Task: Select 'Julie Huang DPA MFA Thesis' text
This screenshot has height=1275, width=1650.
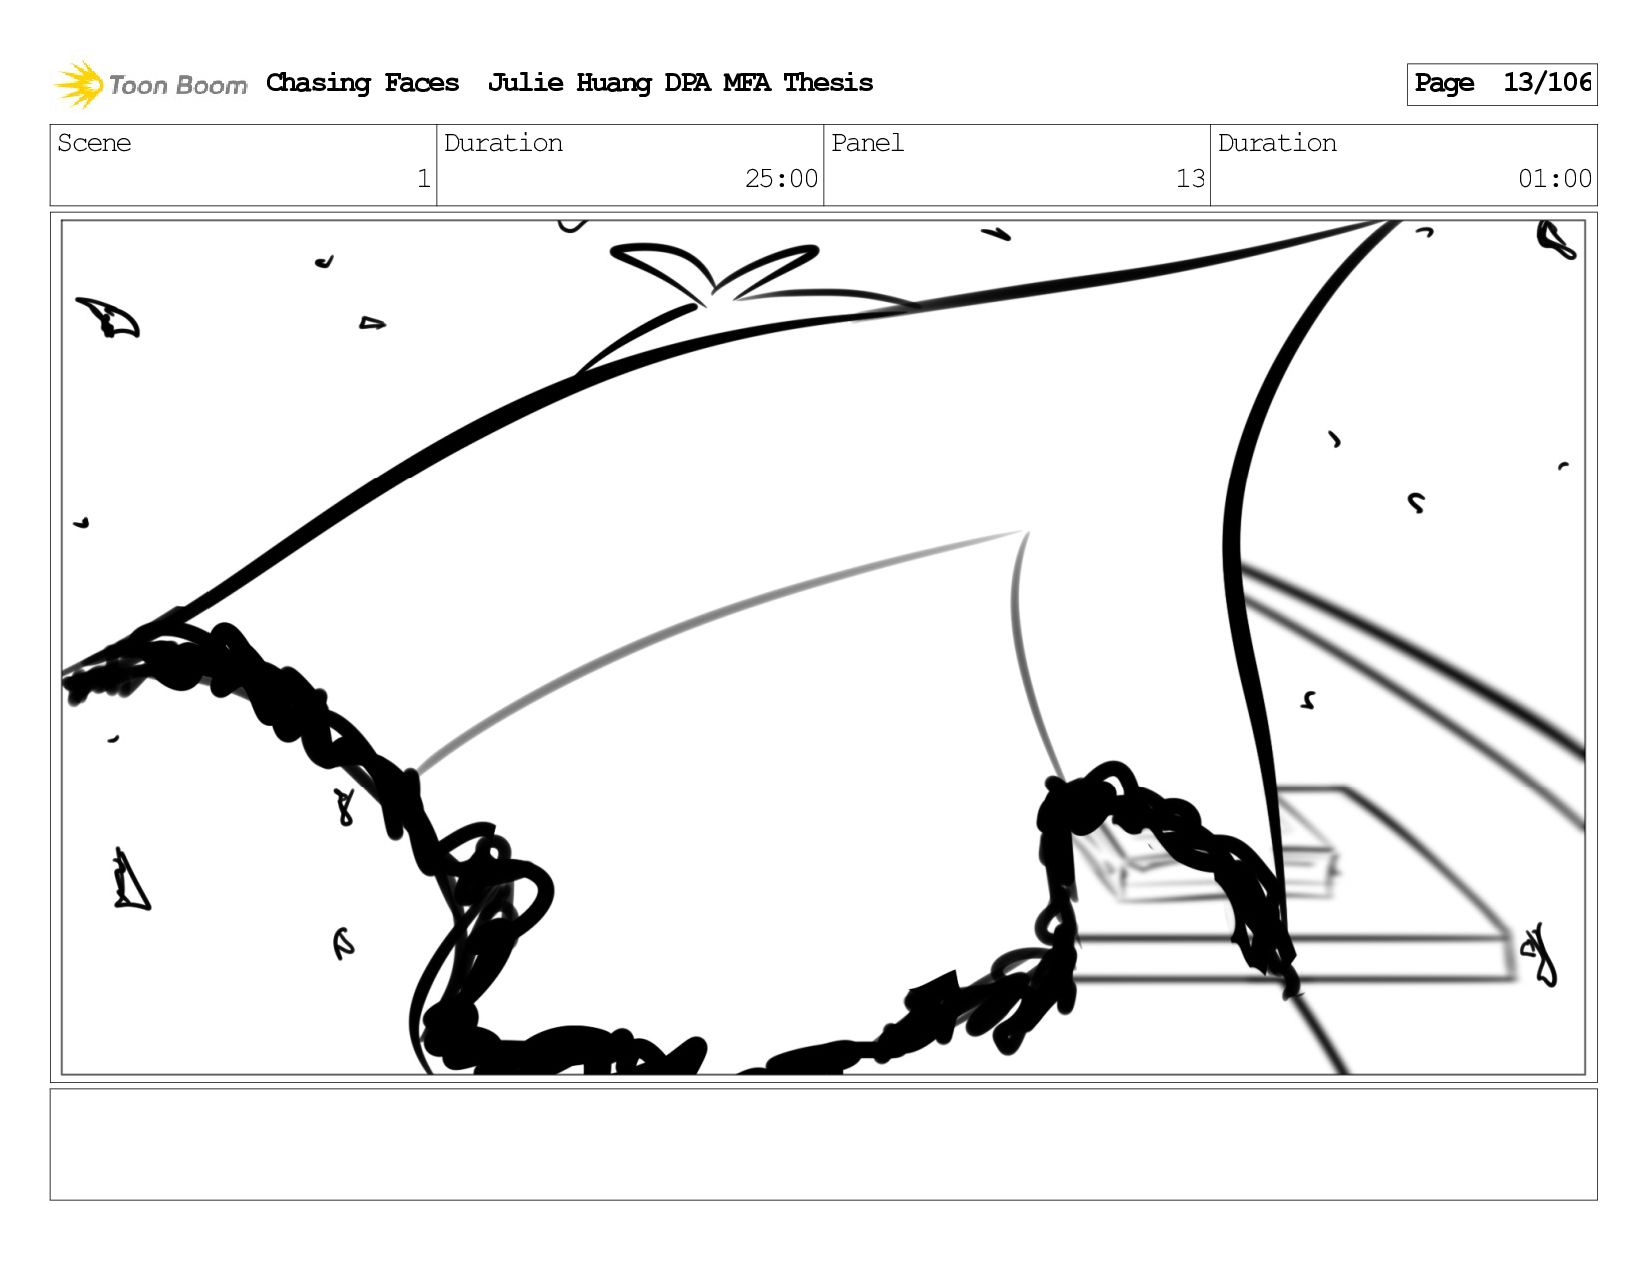Action: [680, 83]
